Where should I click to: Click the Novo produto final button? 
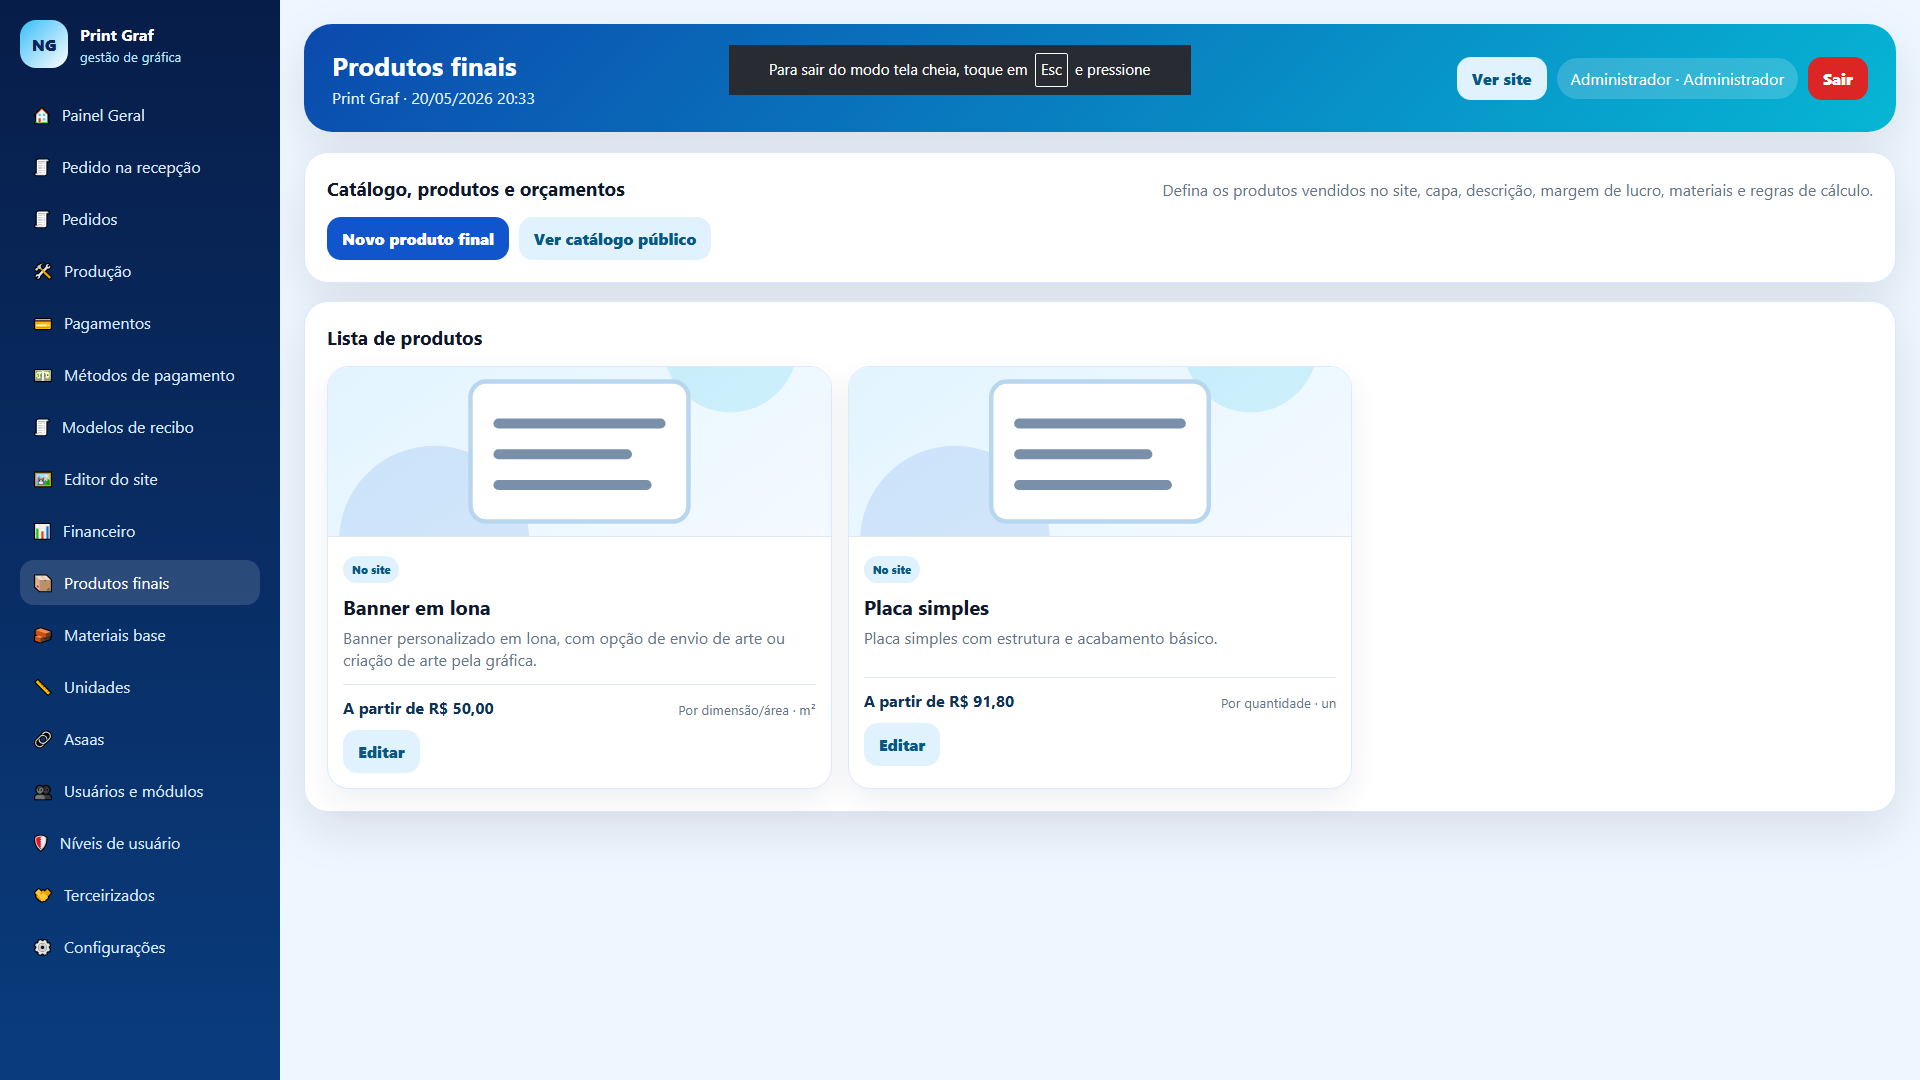tap(418, 239)
